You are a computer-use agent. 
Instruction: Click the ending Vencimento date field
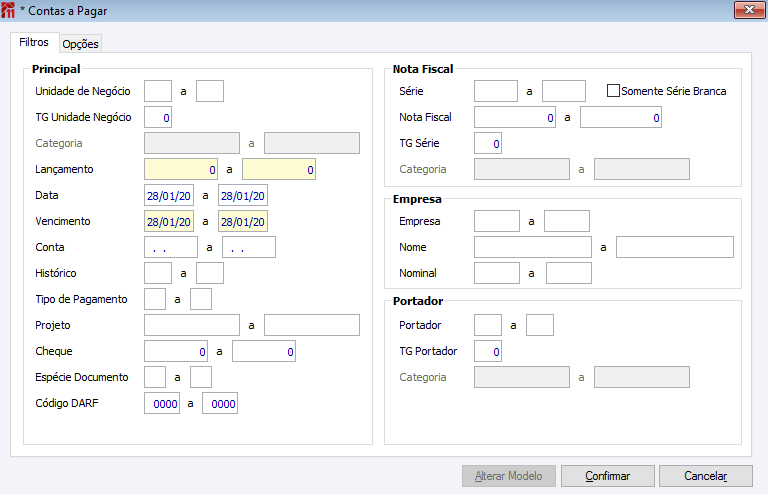(243, 221)
